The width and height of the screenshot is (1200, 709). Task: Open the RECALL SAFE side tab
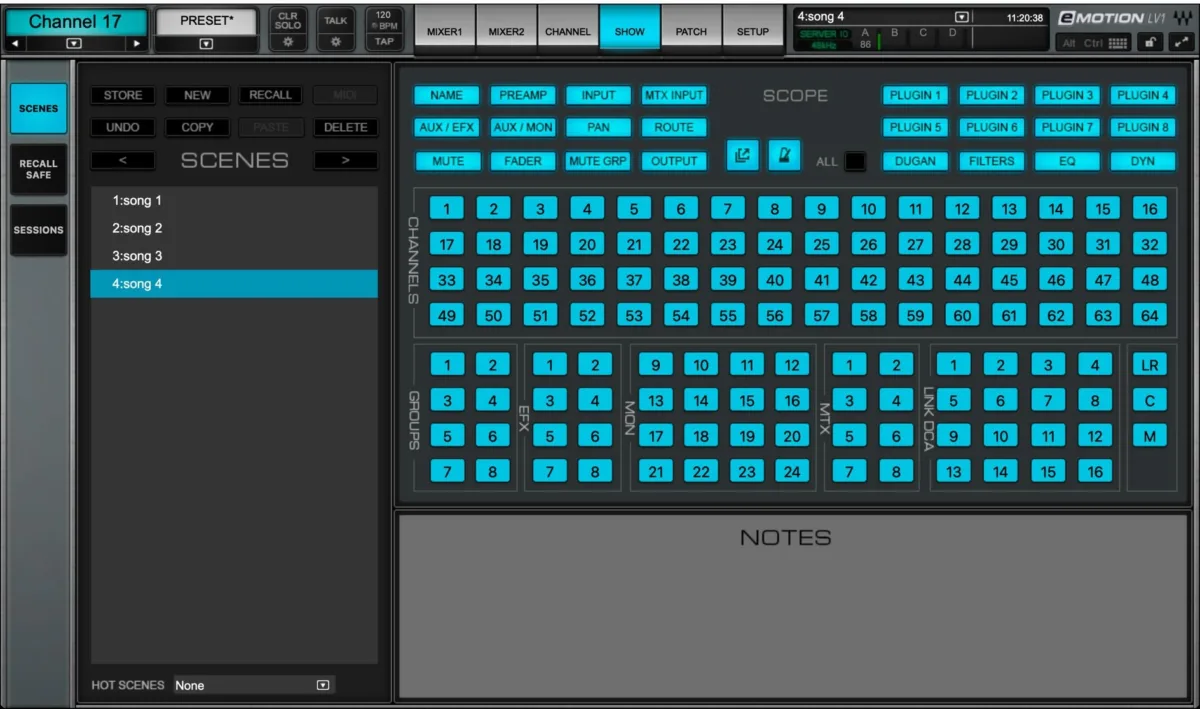(38, 169)
